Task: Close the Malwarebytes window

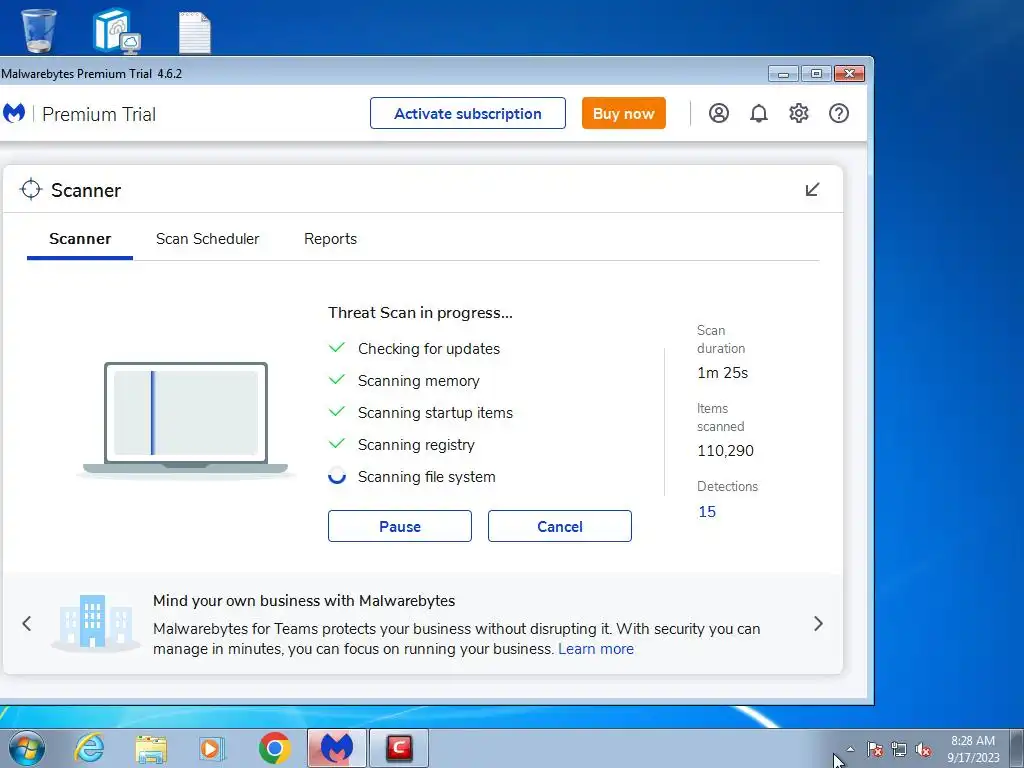Action: [x=849, y=74]
